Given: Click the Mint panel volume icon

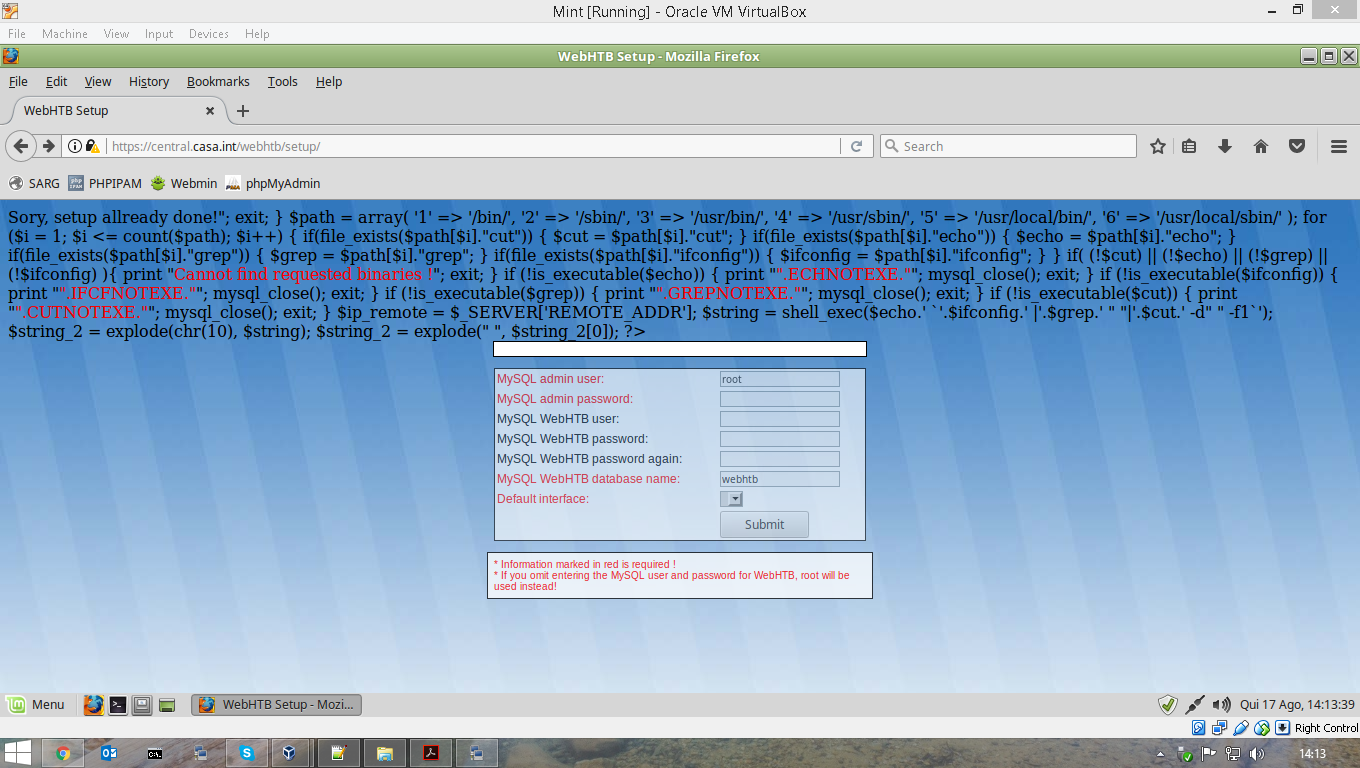Looking at the screenshot, I should [x=1221, y=705].
